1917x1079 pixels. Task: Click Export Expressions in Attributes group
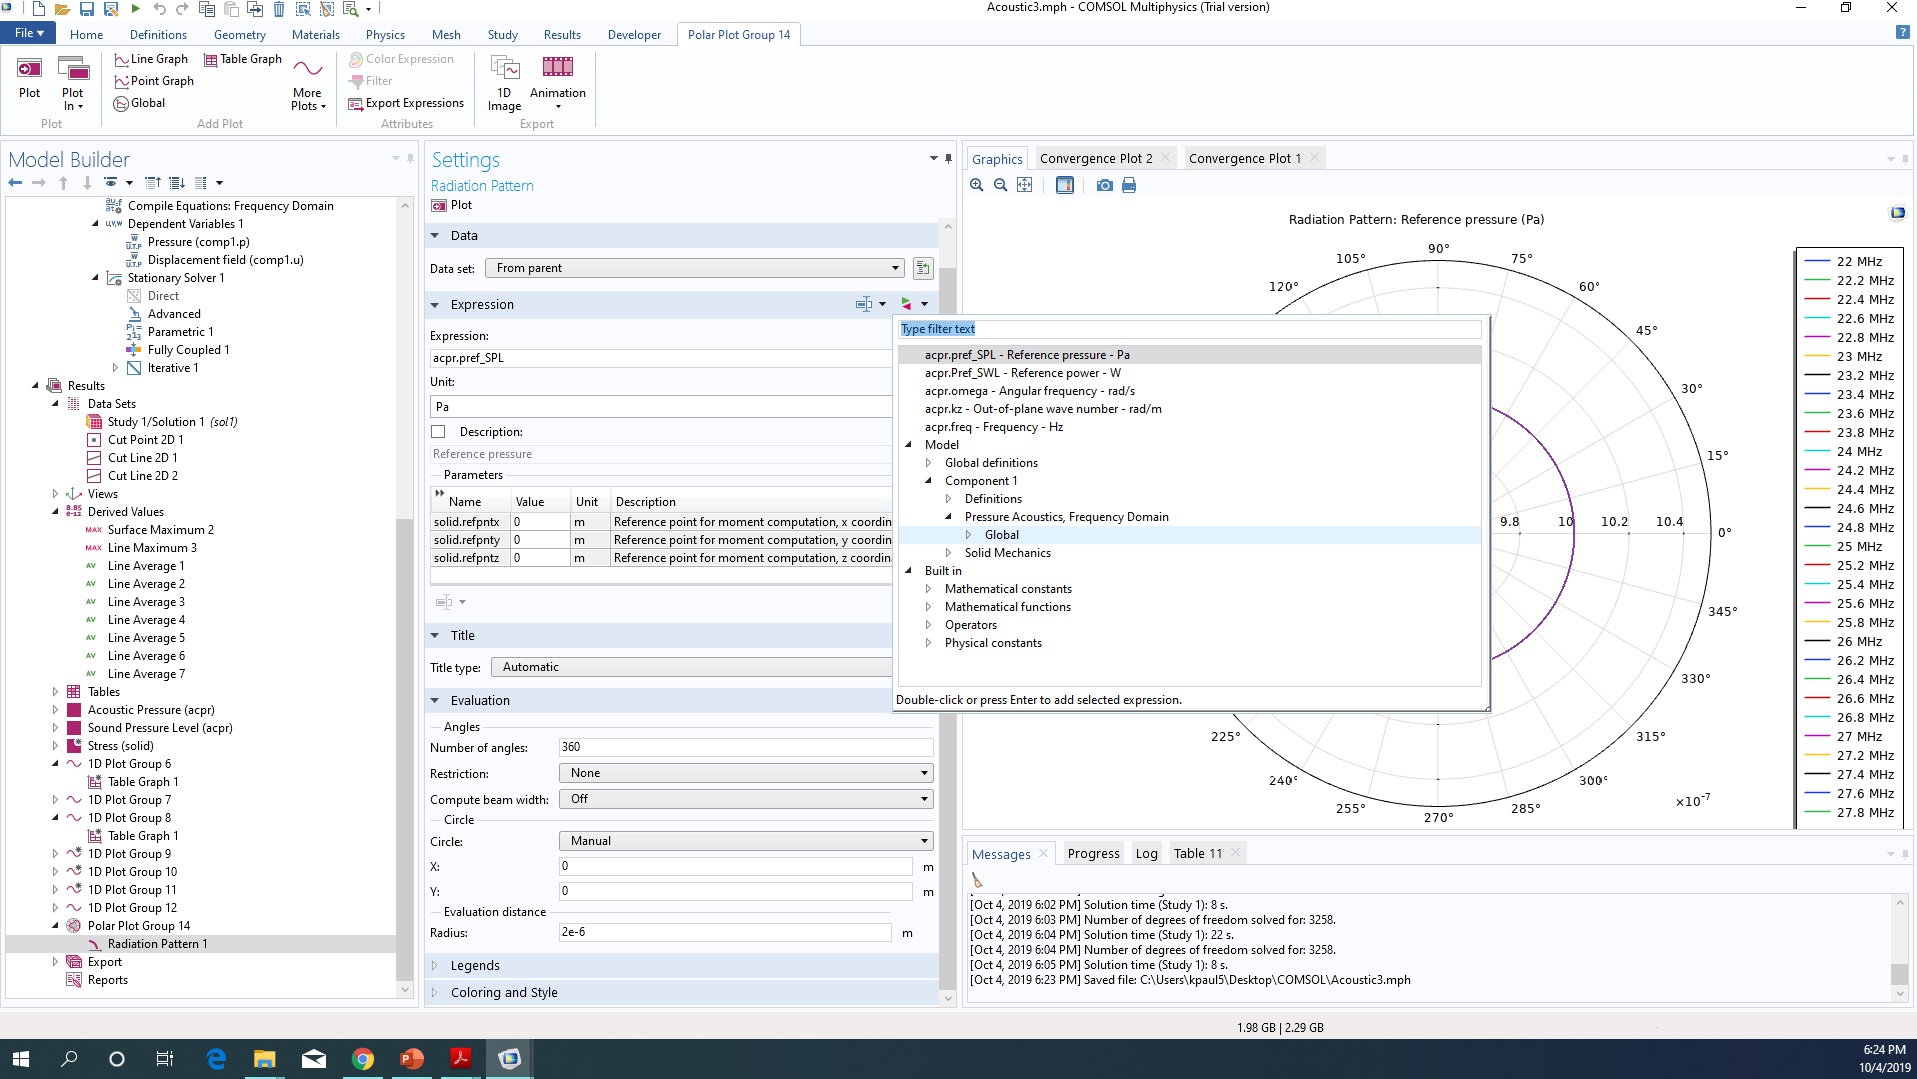406,103
